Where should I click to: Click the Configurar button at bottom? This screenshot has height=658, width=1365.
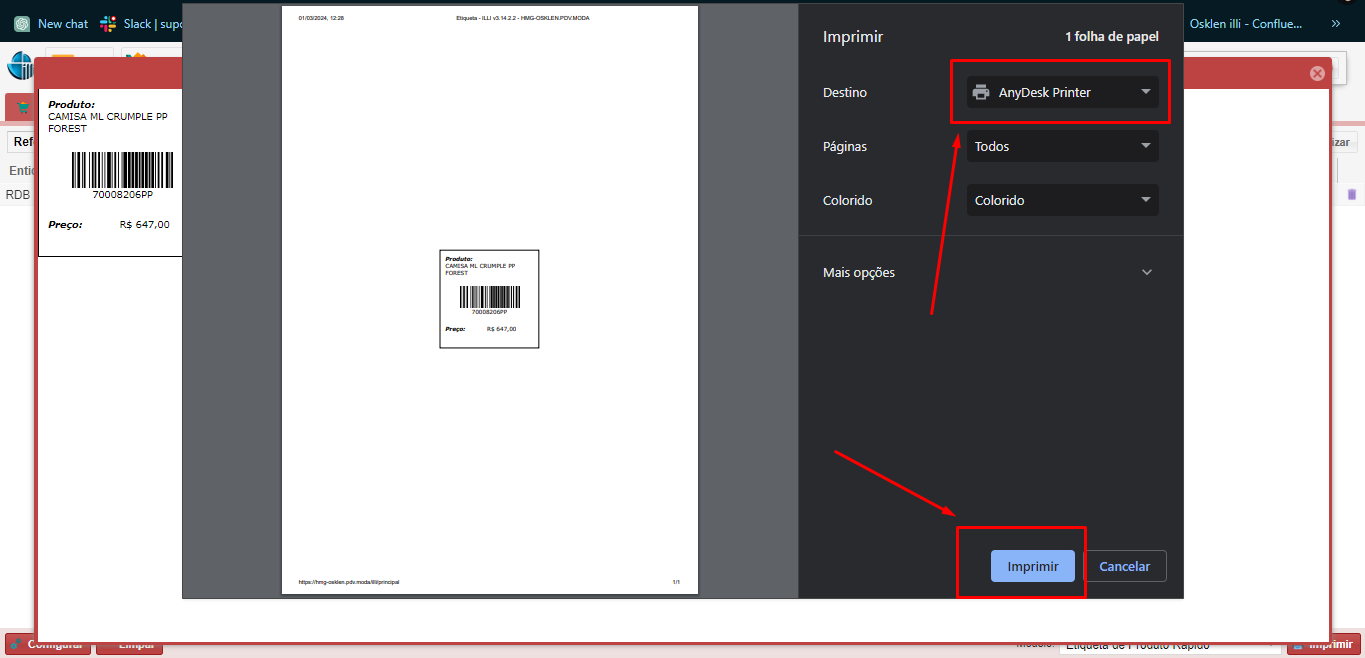click(48, 645)
